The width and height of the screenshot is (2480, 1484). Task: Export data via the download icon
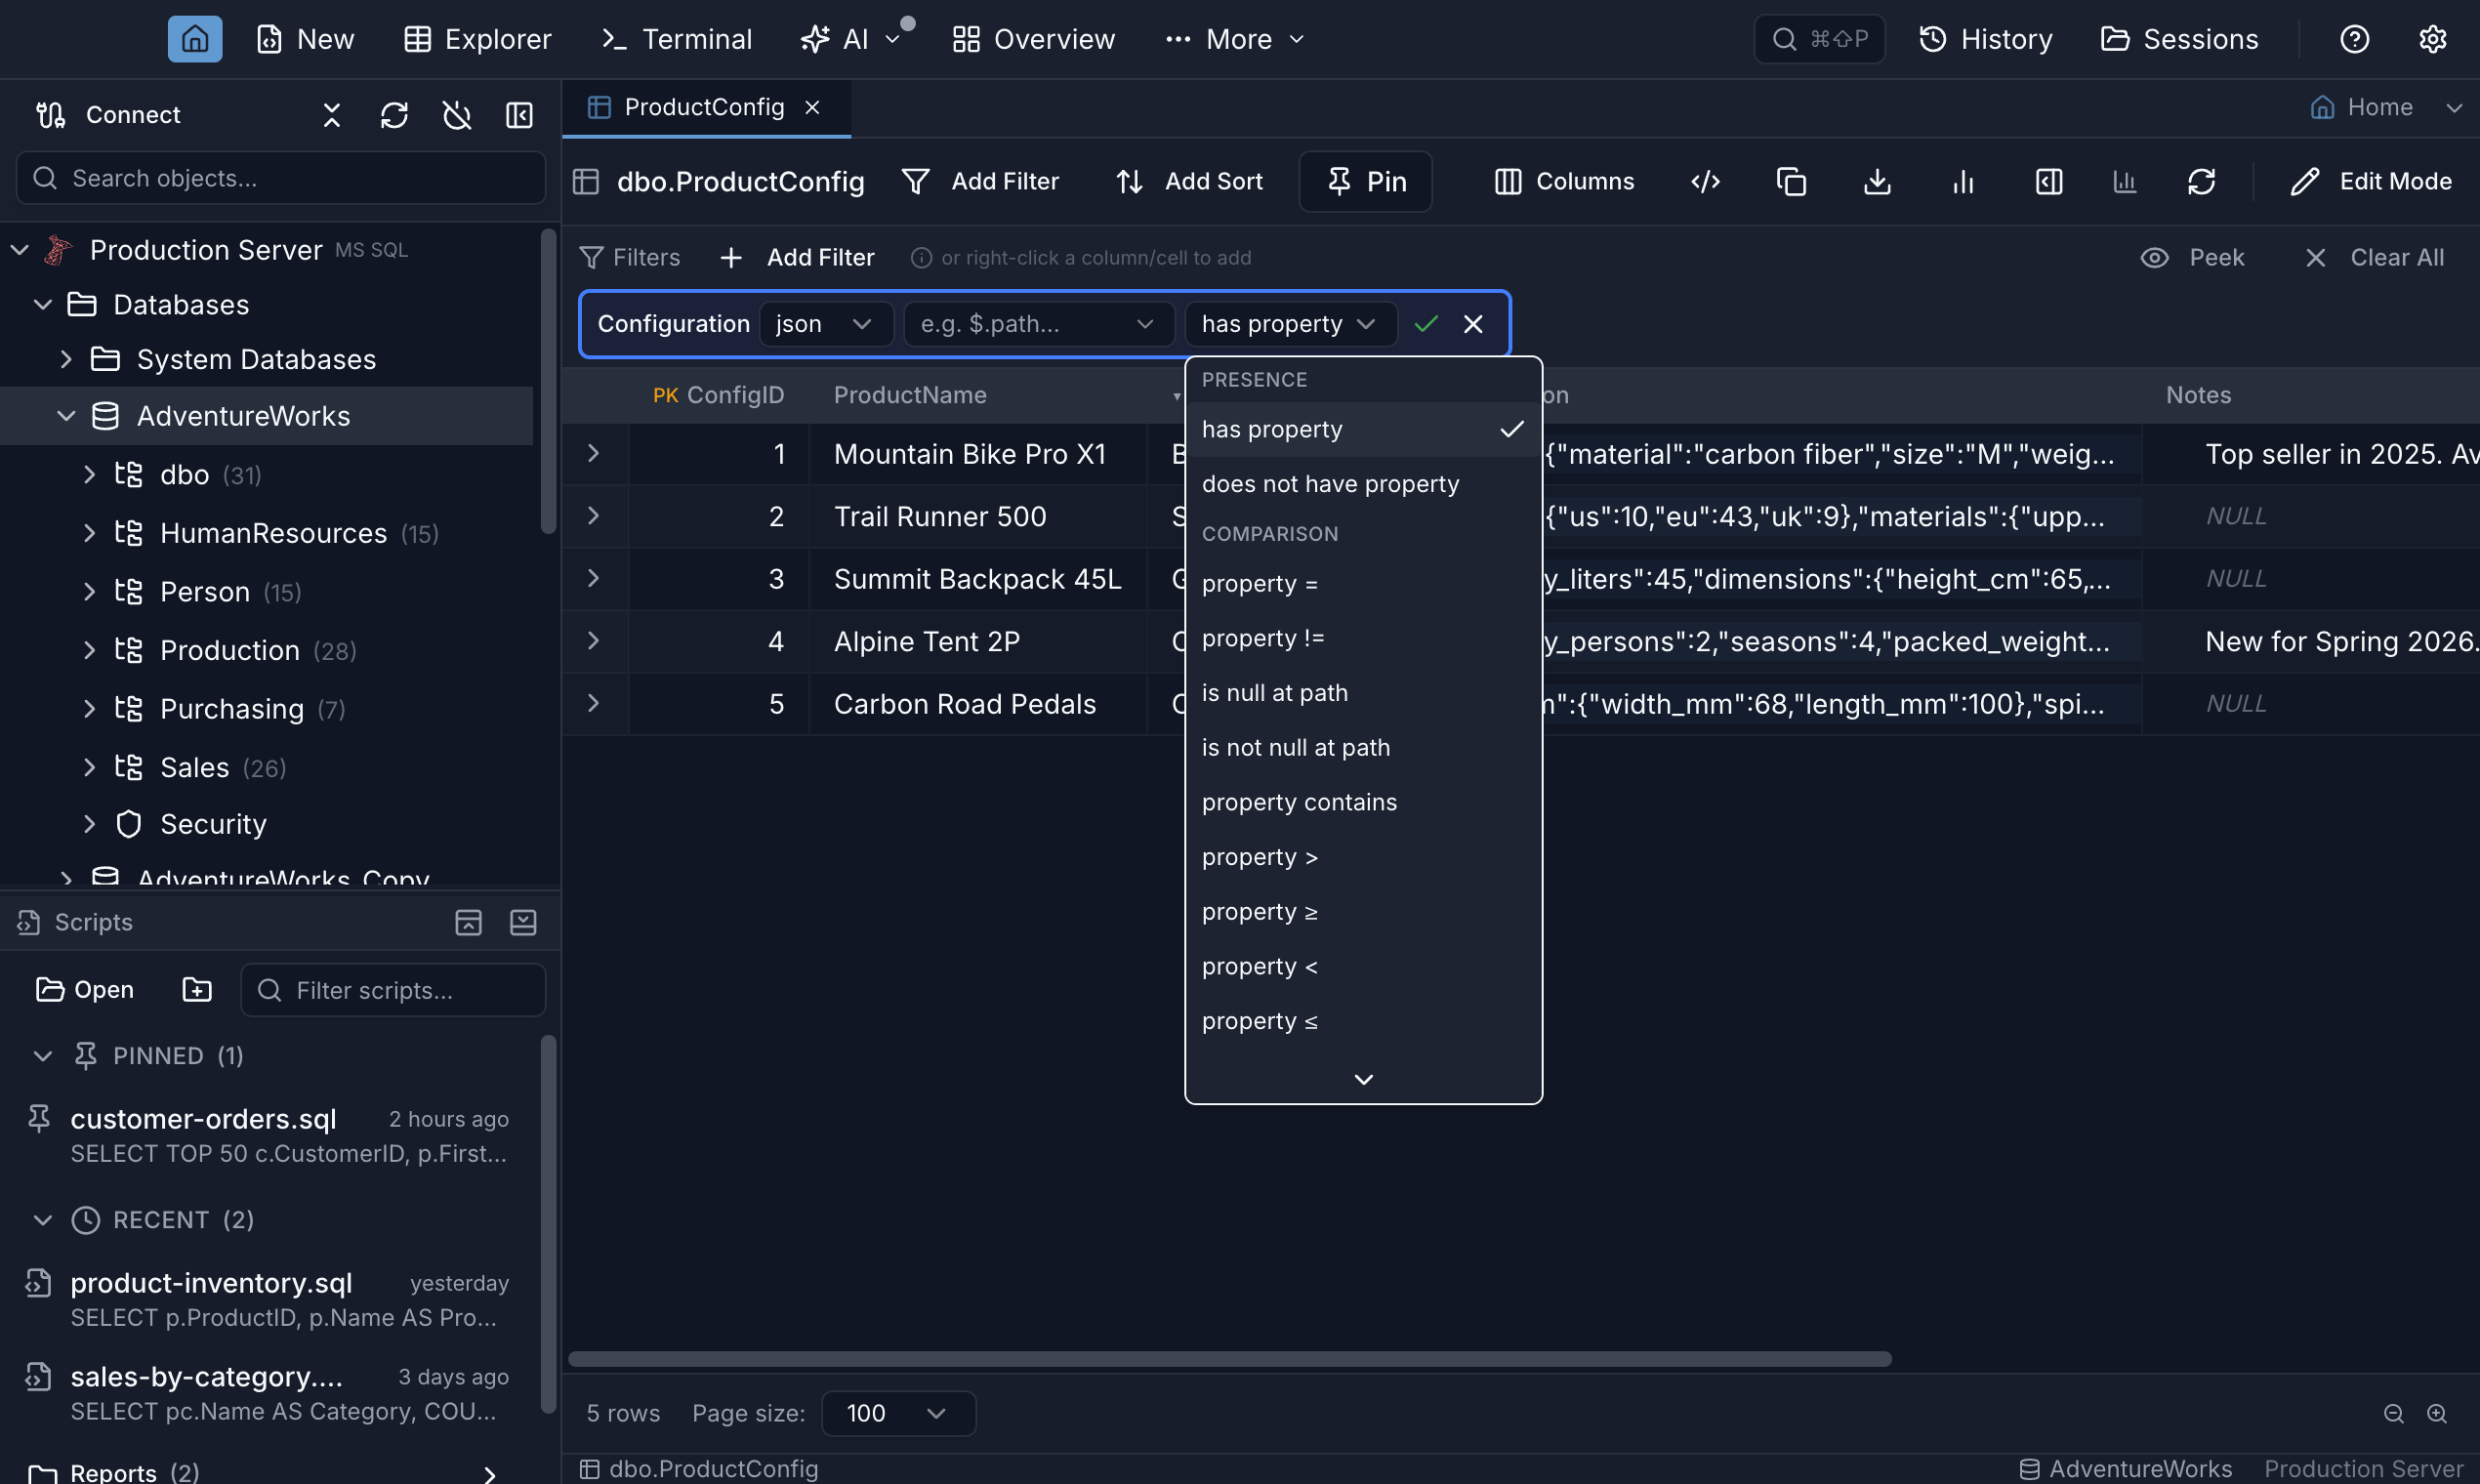pyautogui.click(x=1877, y=181)
